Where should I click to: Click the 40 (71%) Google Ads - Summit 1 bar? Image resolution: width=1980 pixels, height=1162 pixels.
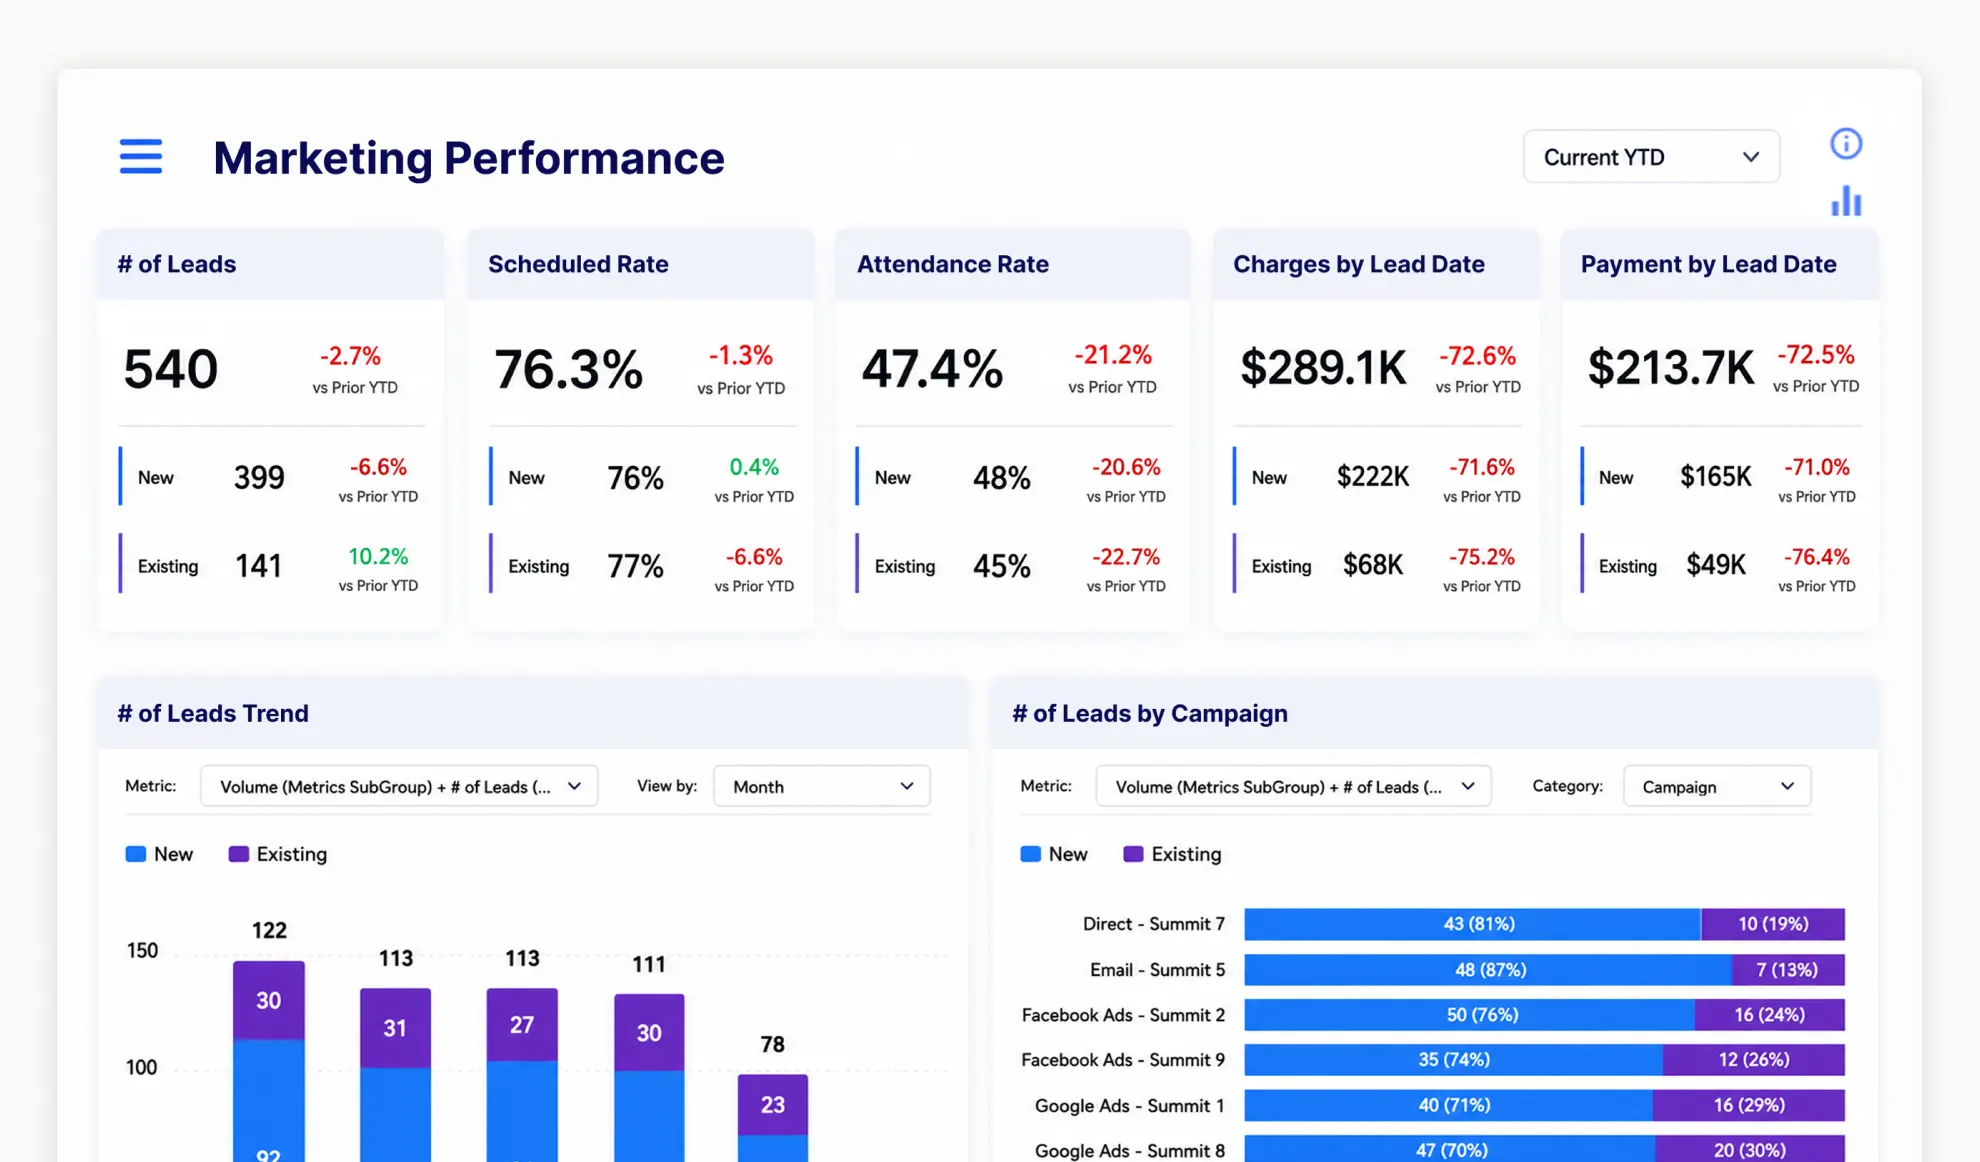(1448, 1105)
